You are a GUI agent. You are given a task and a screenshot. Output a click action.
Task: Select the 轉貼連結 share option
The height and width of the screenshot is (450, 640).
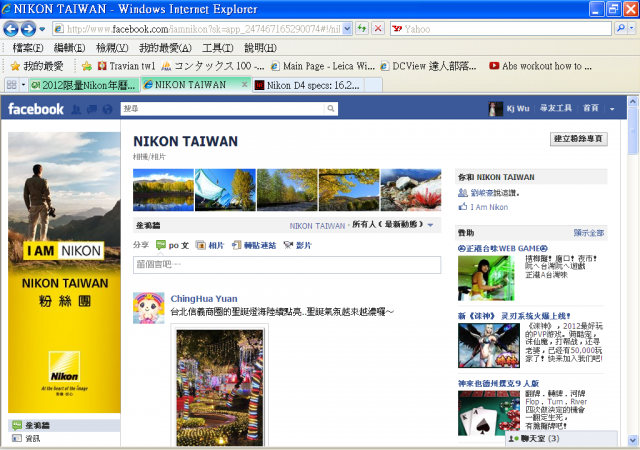[254, 245]
